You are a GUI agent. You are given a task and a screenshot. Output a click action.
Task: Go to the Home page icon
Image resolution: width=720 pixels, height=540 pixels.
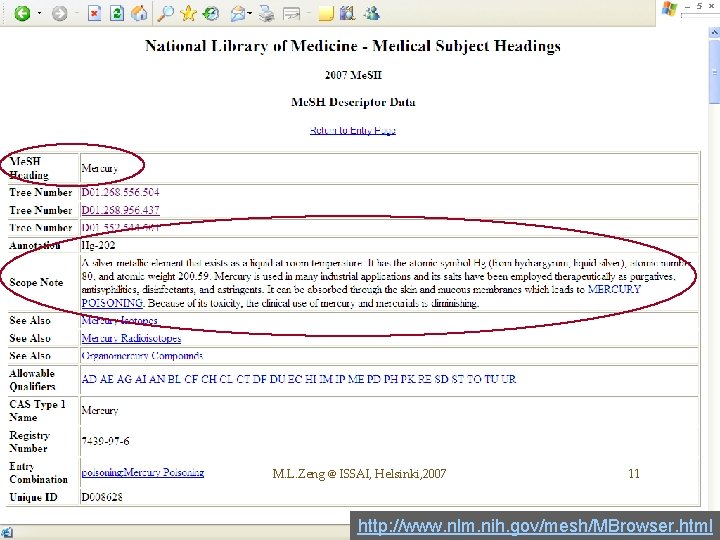tap(139, 13)
